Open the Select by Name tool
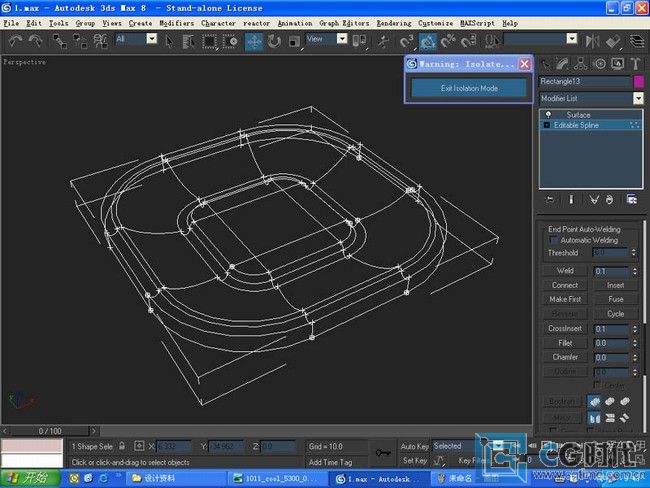The height and width of the screenshot is (488, 650). coord(189,41)
